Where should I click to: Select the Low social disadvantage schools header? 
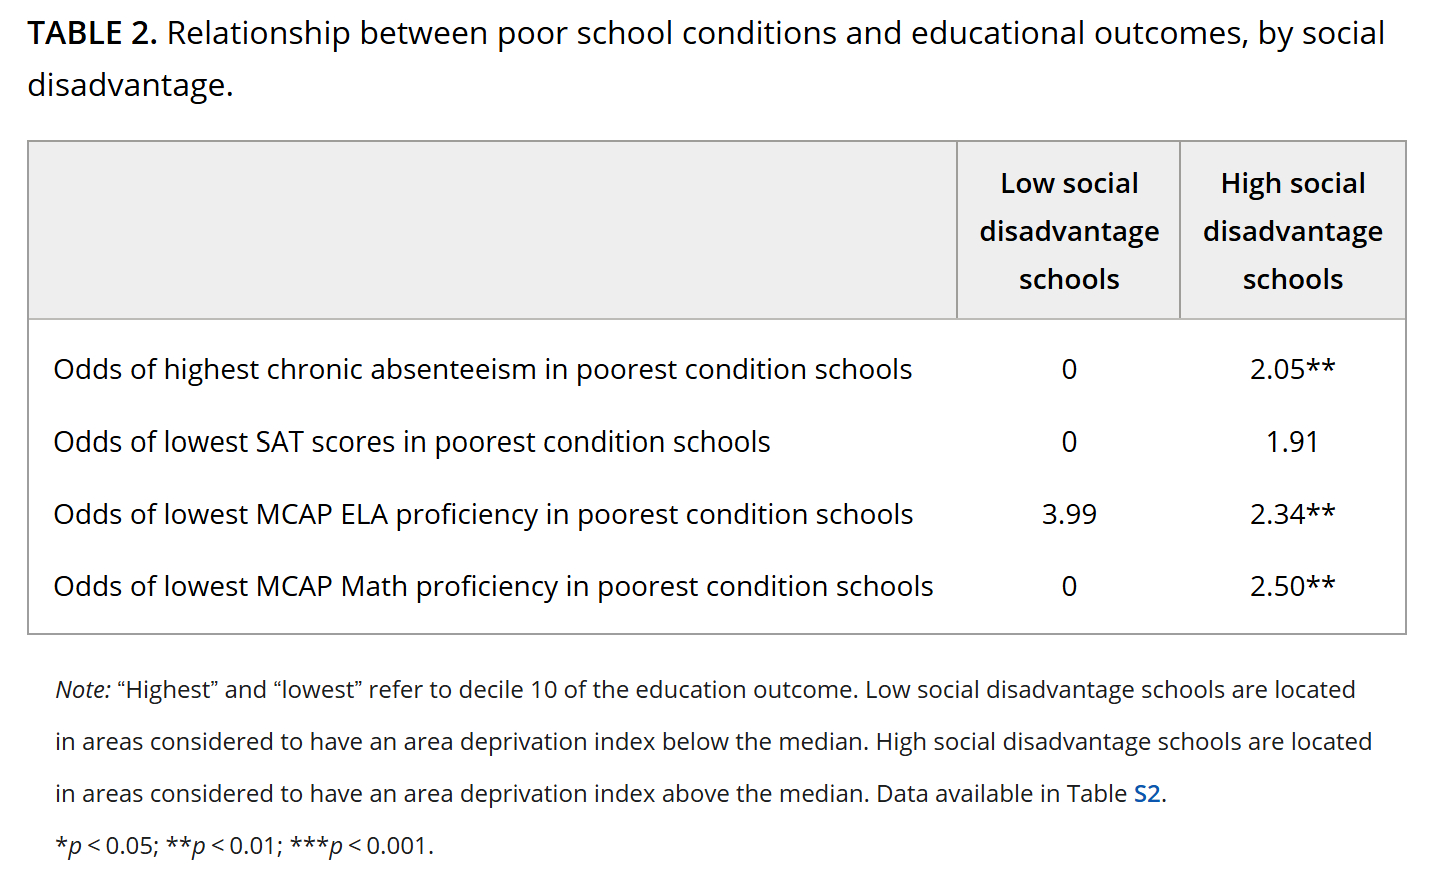point(1069,231)
